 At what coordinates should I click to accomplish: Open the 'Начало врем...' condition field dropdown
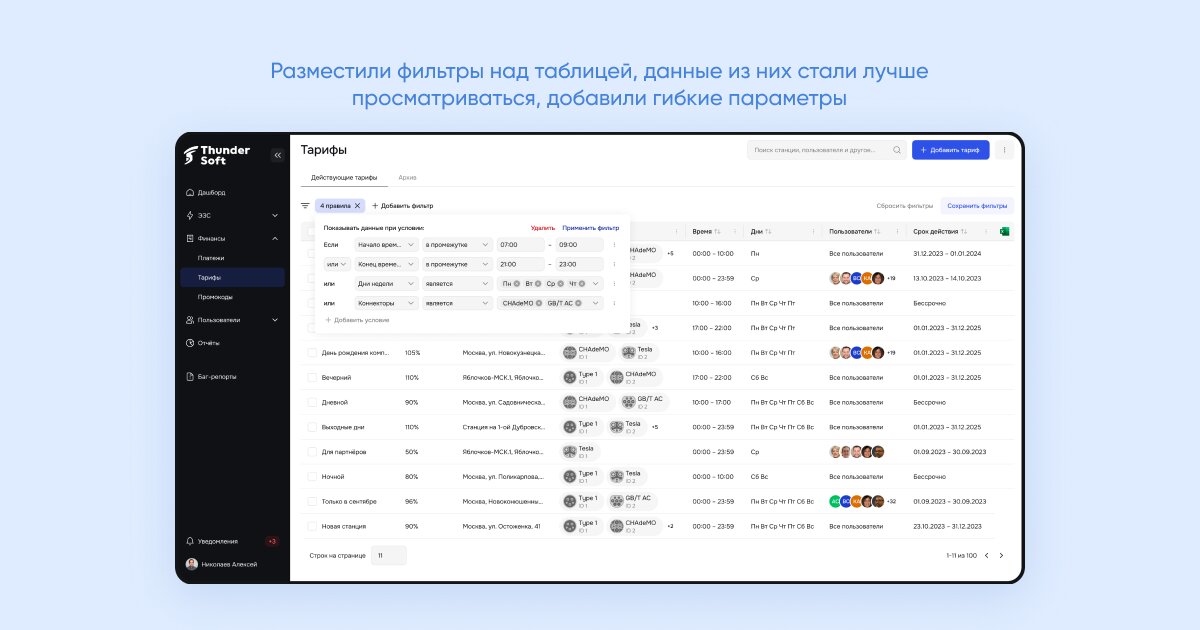point(385,245)
